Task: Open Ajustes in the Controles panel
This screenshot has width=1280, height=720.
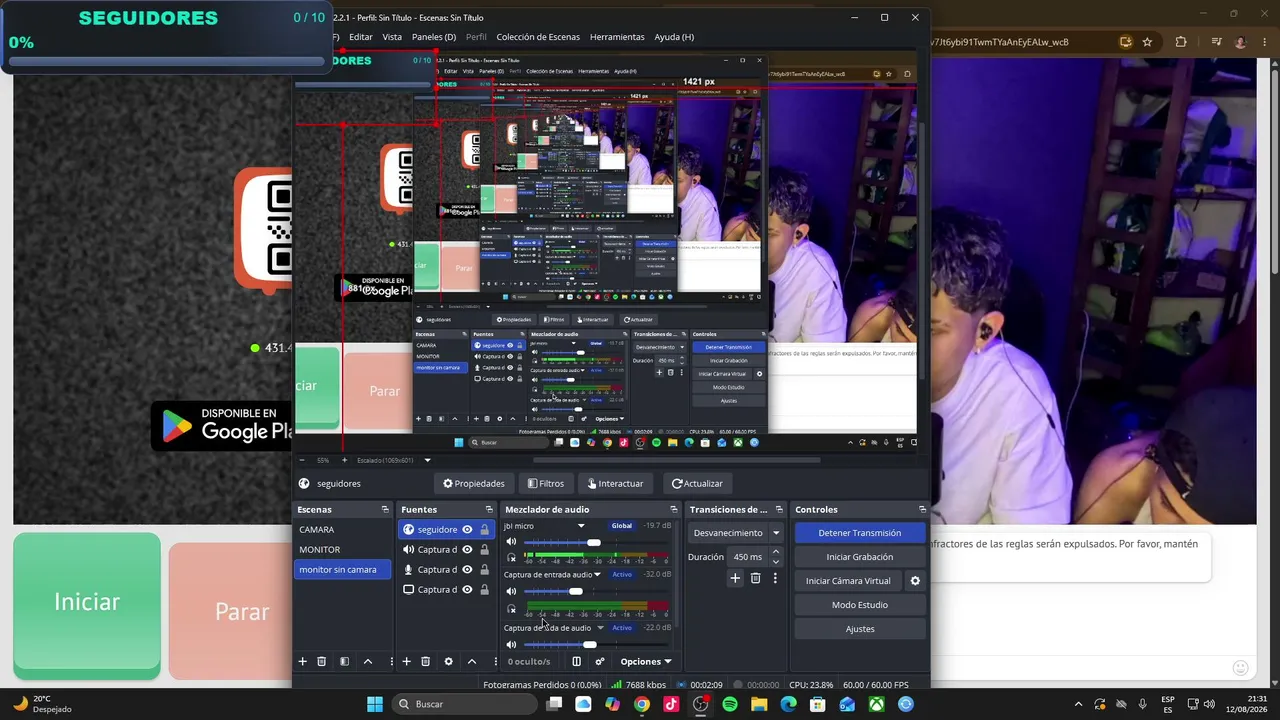Action: click(860, 629)
